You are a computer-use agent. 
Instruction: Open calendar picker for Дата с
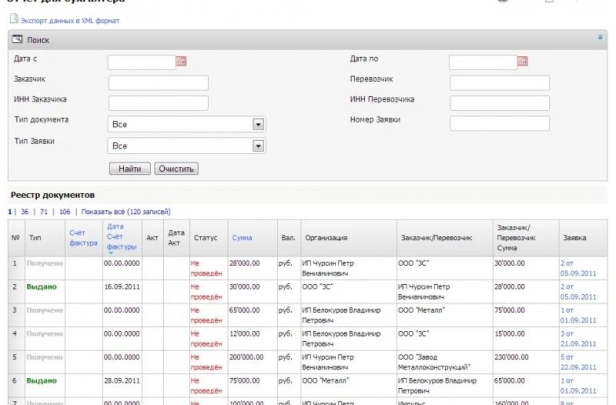[x=182, y=62]
